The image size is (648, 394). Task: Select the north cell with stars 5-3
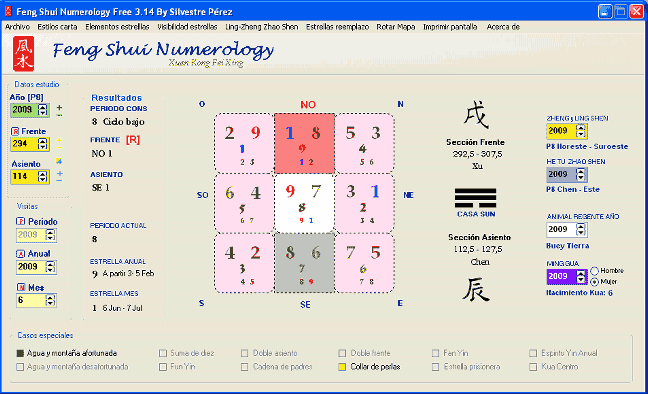click(364, 143)
